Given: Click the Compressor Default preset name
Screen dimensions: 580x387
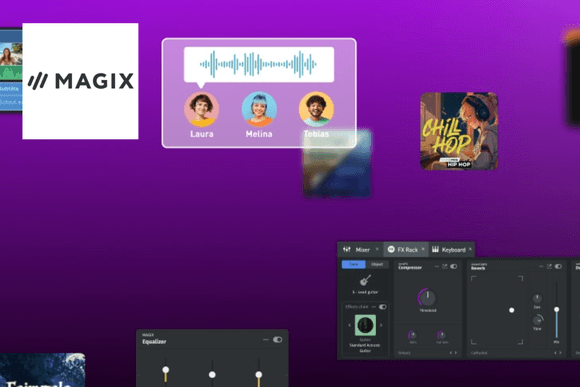Looking at the screenshot, I should [x=404, y=353].
